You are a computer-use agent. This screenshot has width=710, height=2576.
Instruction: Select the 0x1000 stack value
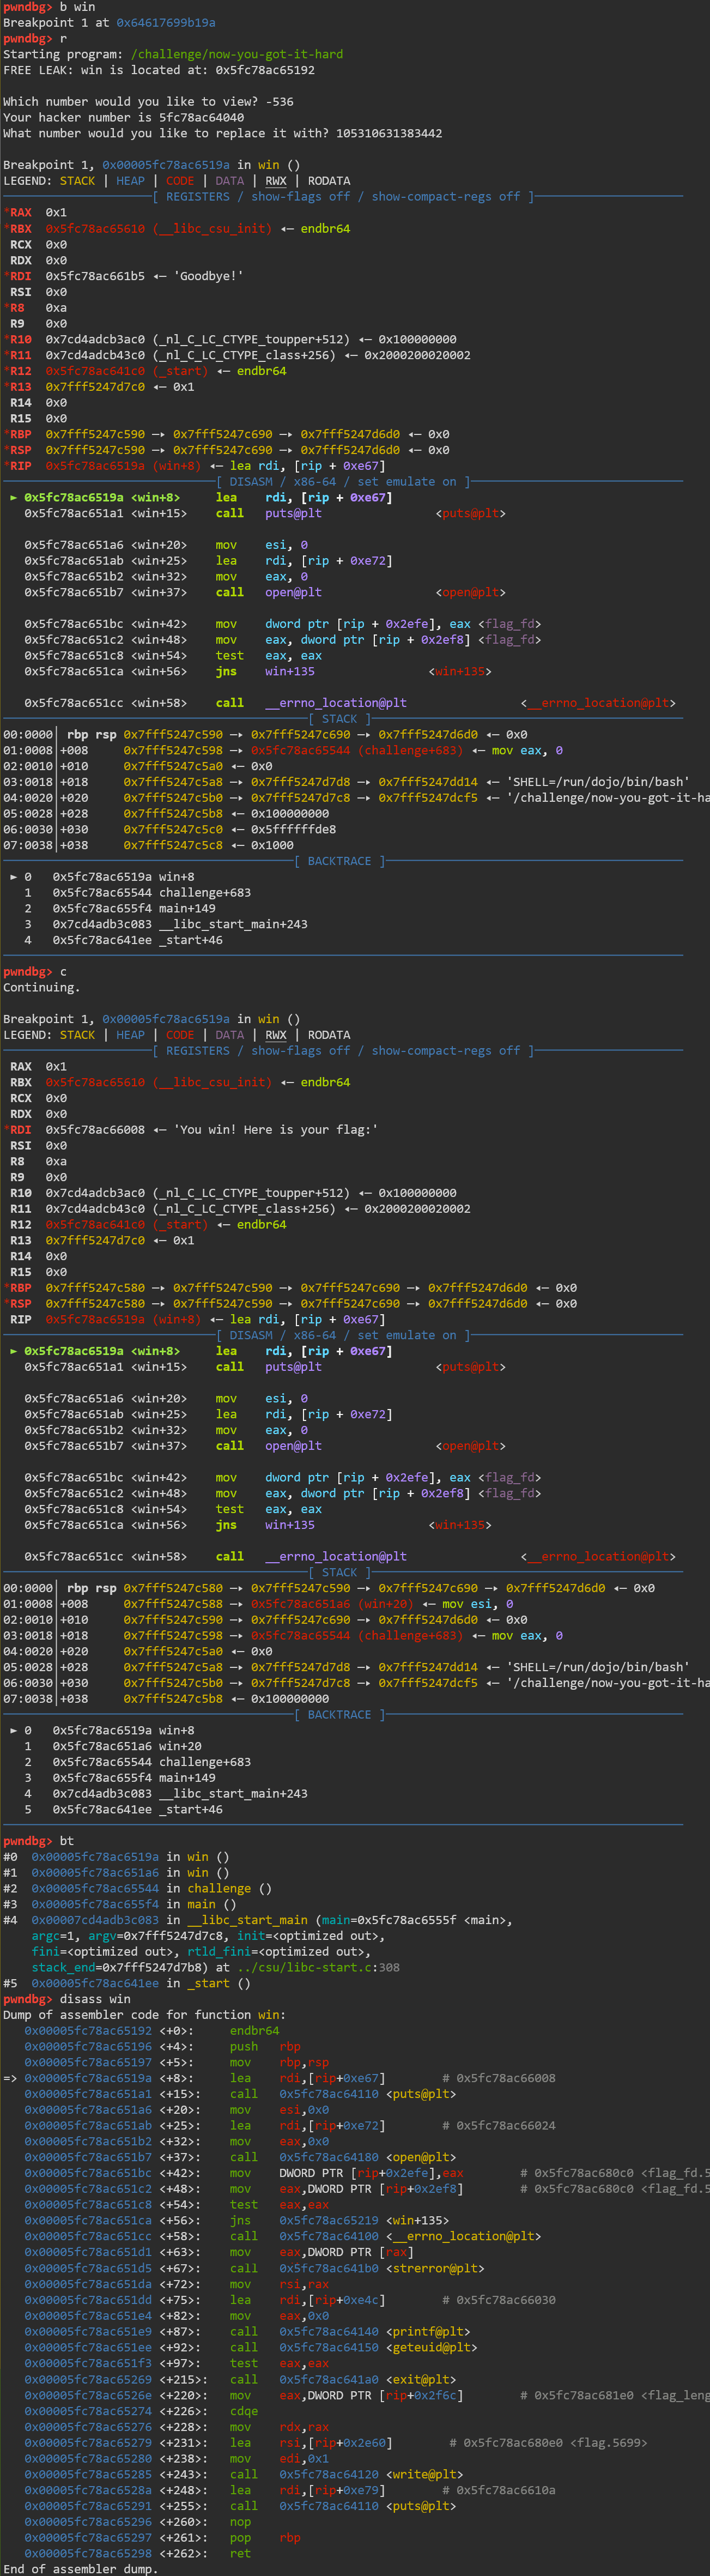(x=273, y=845)
